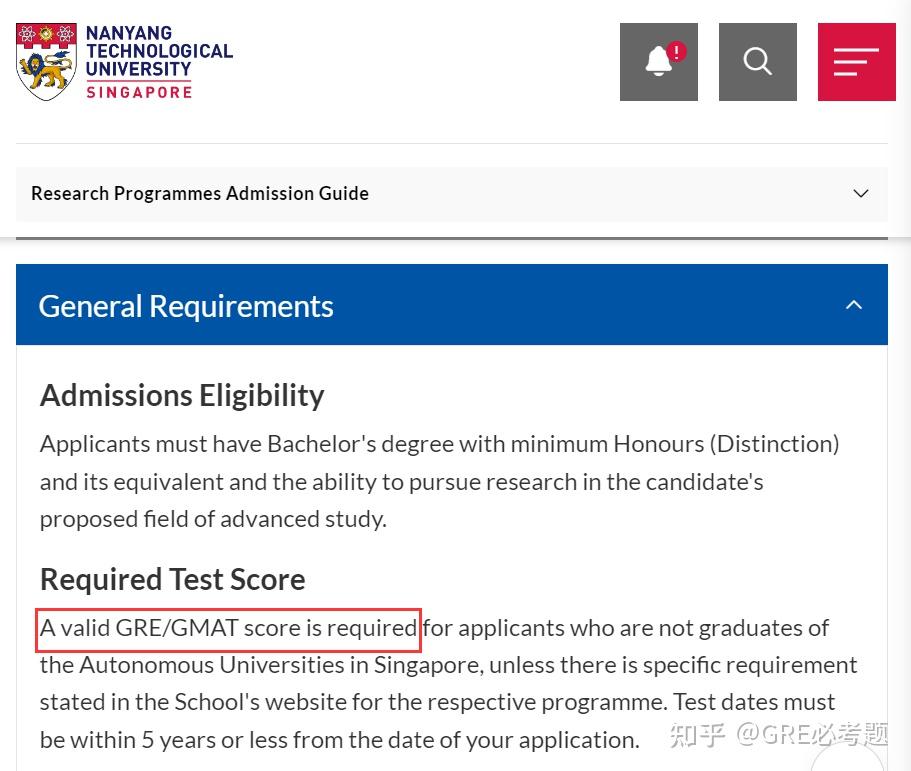Open the search magnifier icon
Image resolution: width=911 pixels, height=771 pixels.
click(758, 62)
